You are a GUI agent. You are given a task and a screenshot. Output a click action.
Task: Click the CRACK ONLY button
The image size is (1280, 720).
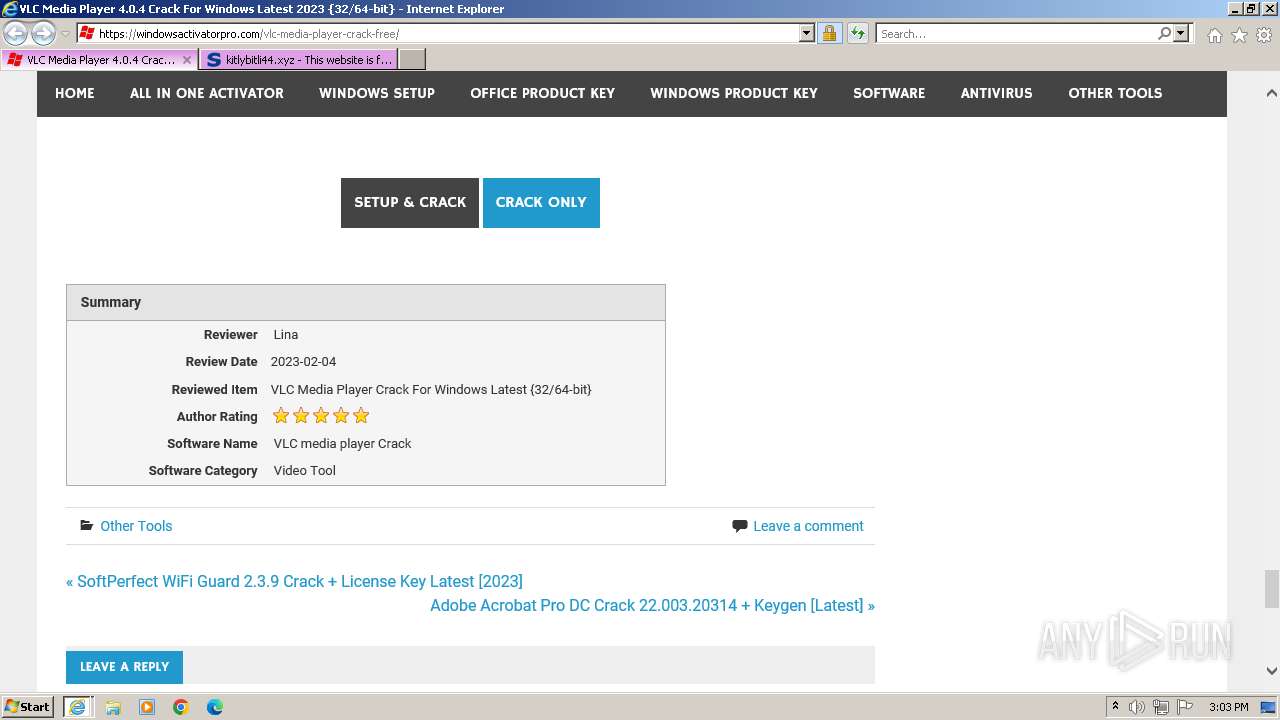[541, 203]
